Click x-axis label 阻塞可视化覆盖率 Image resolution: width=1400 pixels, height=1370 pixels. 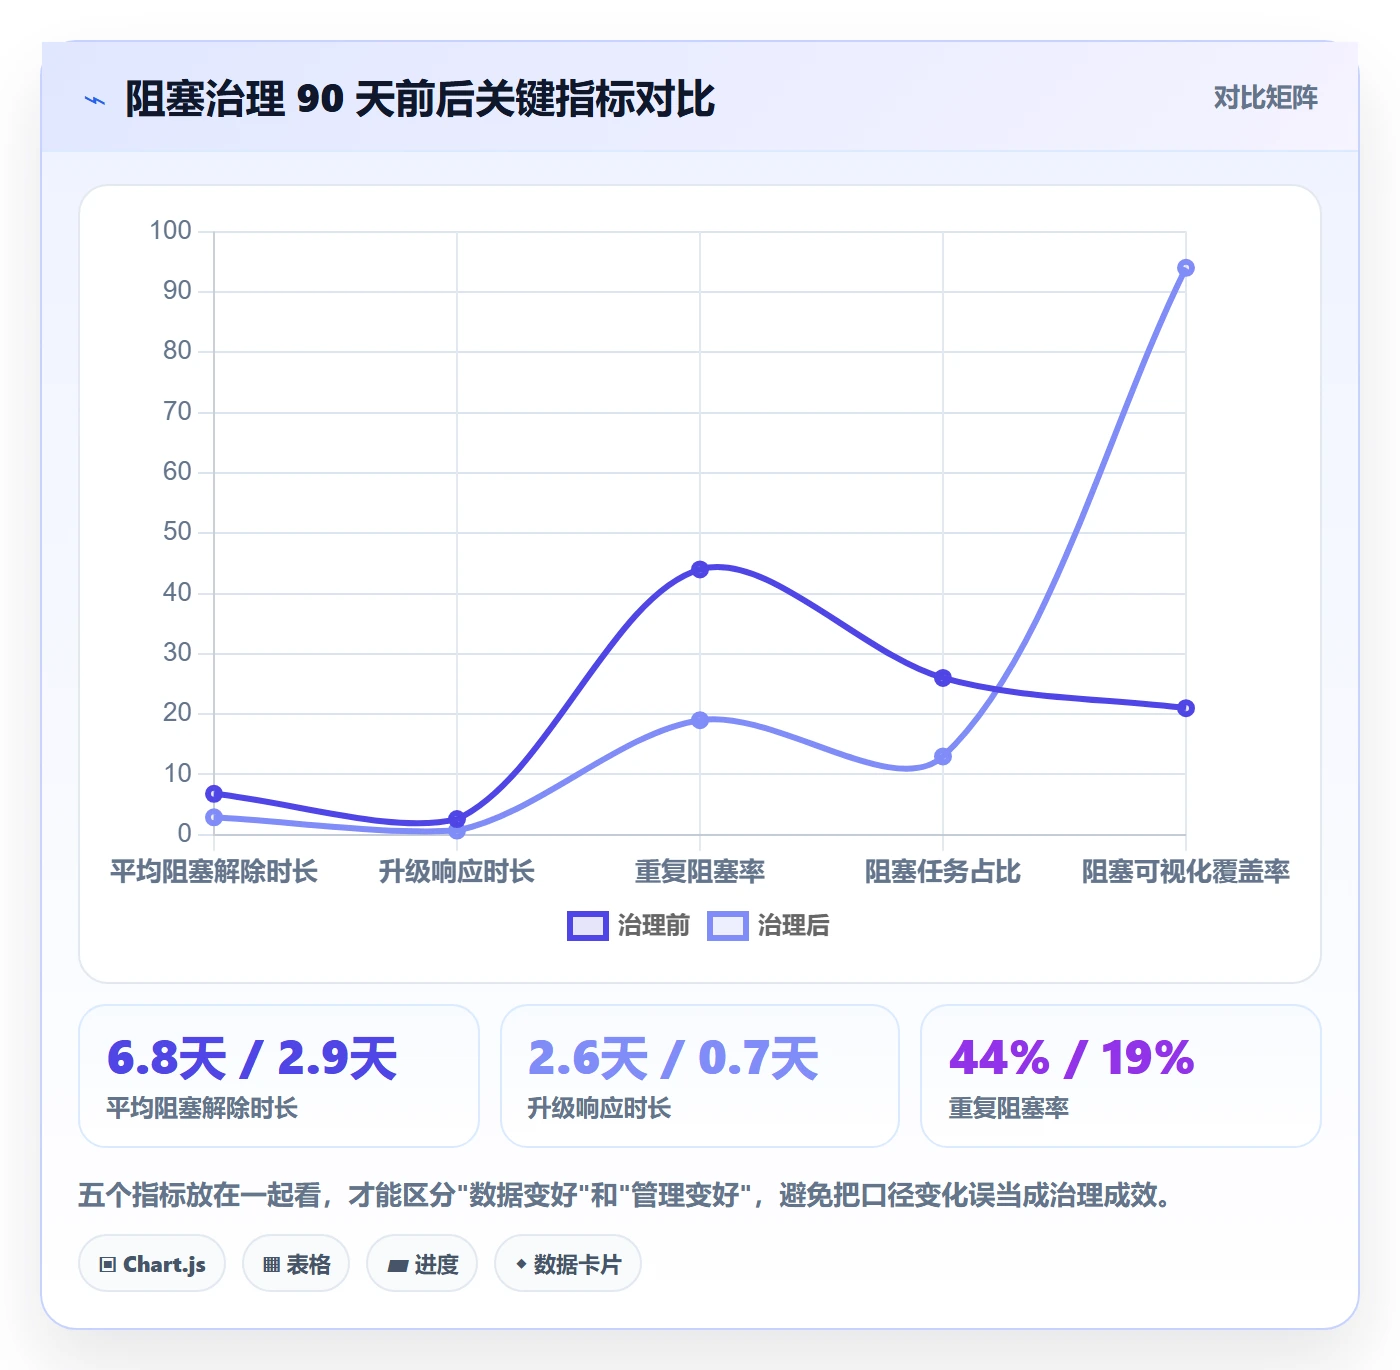[1186, 872]
